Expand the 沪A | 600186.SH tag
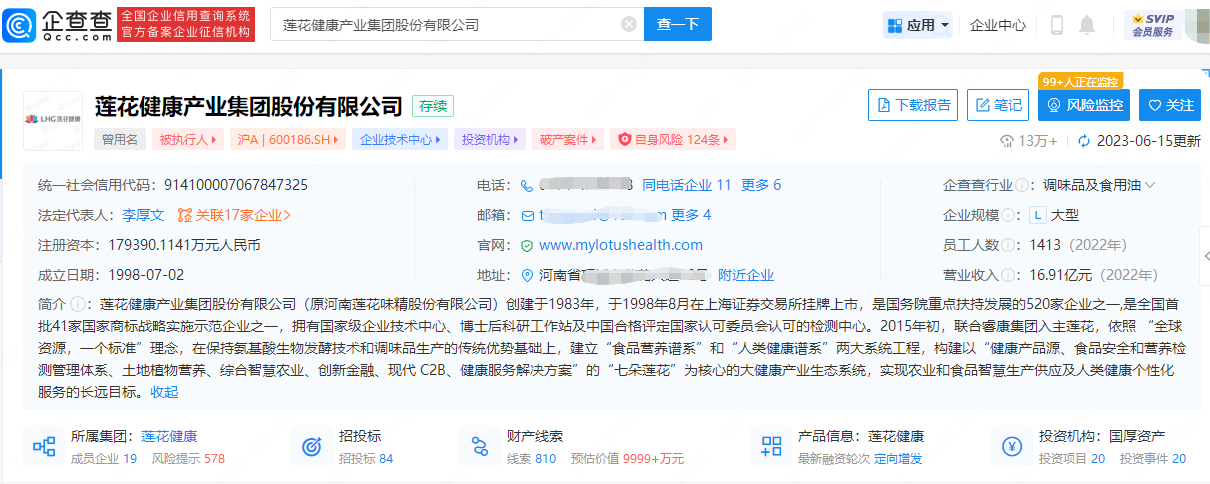Image resolution: width=1210 pixels, height=484 pixels. tap(288, 140)
